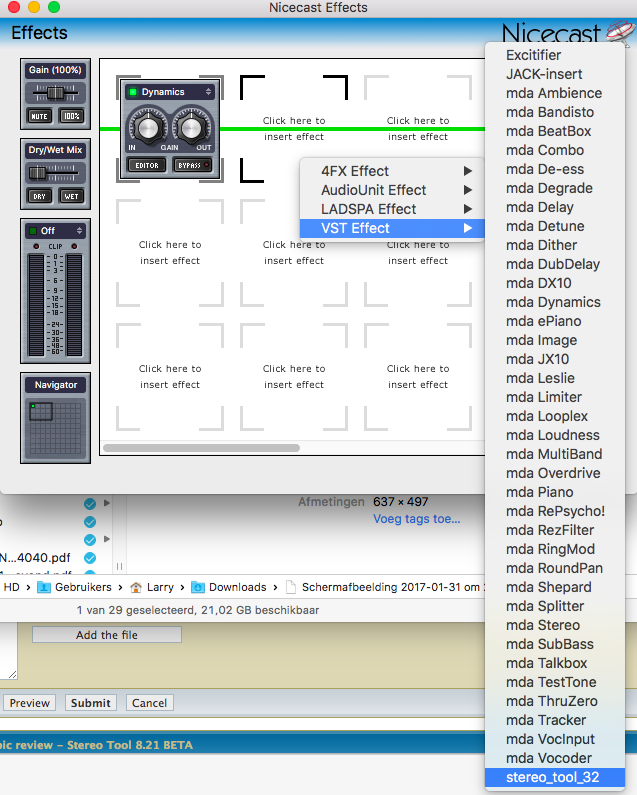Reset the right CLIP indicator light
The height and width of the screenshot is (795, 637).
pos(75,246)
